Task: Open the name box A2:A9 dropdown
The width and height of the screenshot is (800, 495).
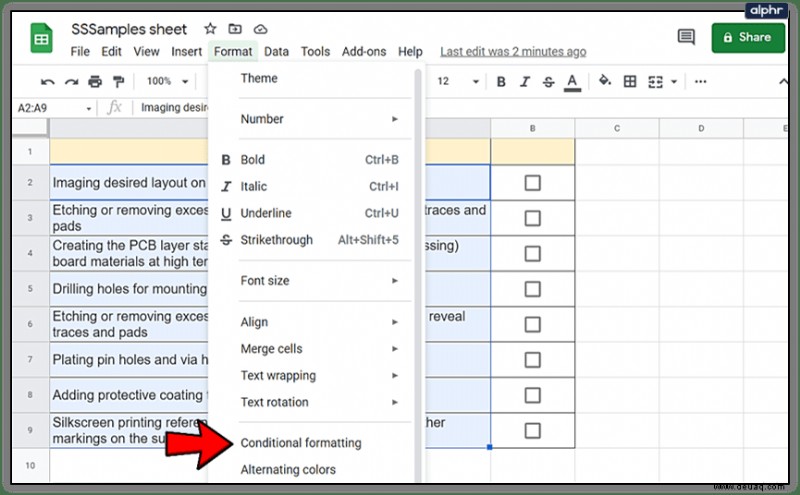Action: [x=88, y=108]
